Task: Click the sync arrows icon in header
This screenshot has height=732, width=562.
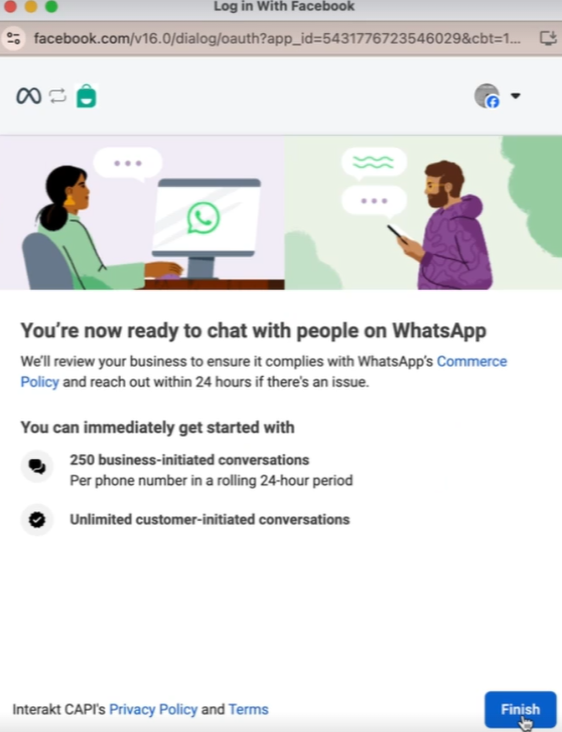Action: (58, 96)
